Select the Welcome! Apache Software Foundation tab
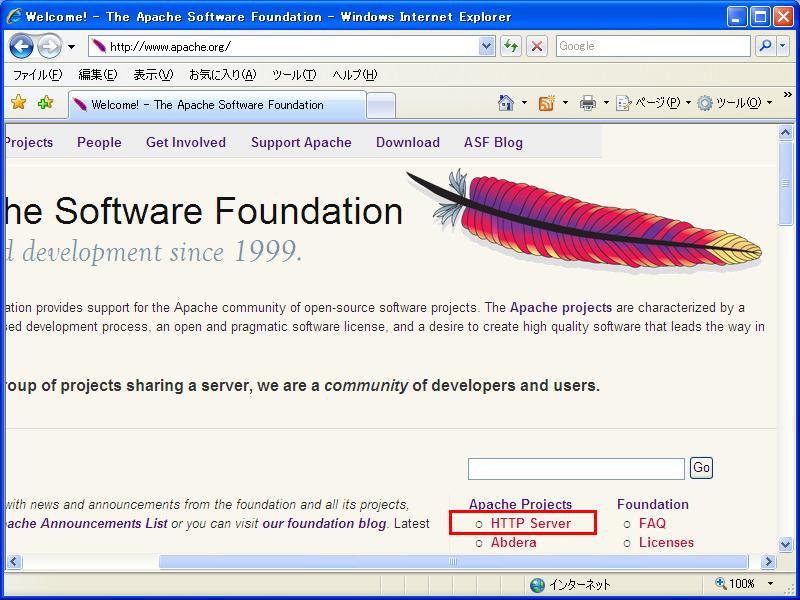 coord(217,105)
